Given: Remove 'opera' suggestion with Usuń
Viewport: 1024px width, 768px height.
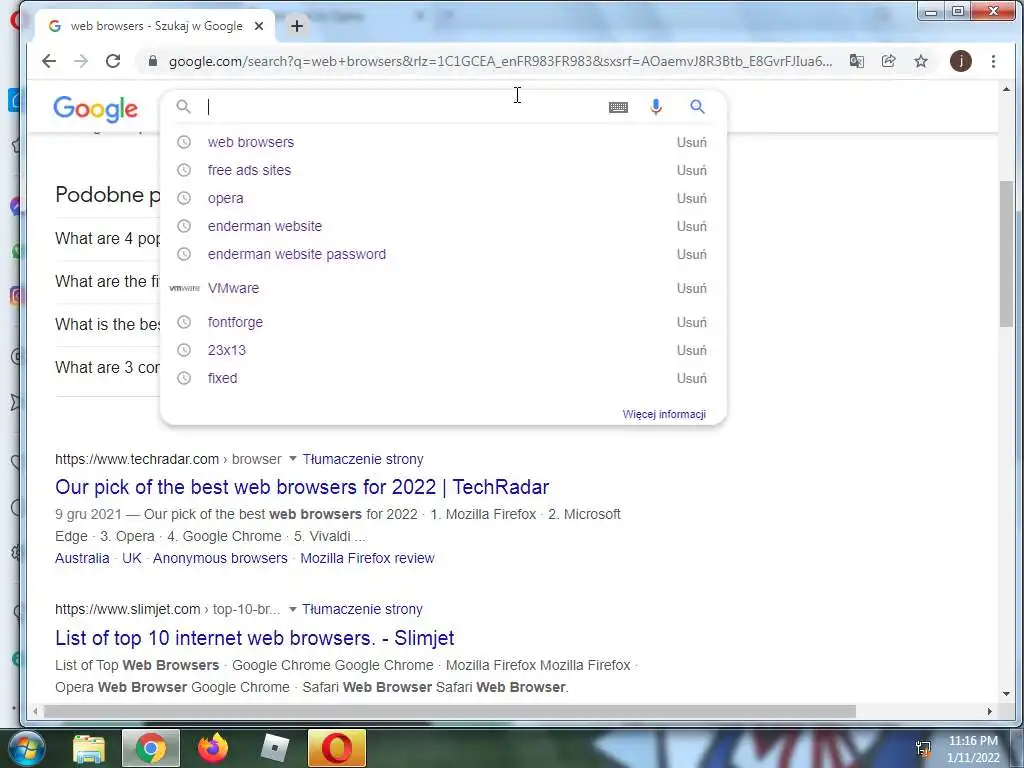Looking at the screenshot, I should pos(692,199).
